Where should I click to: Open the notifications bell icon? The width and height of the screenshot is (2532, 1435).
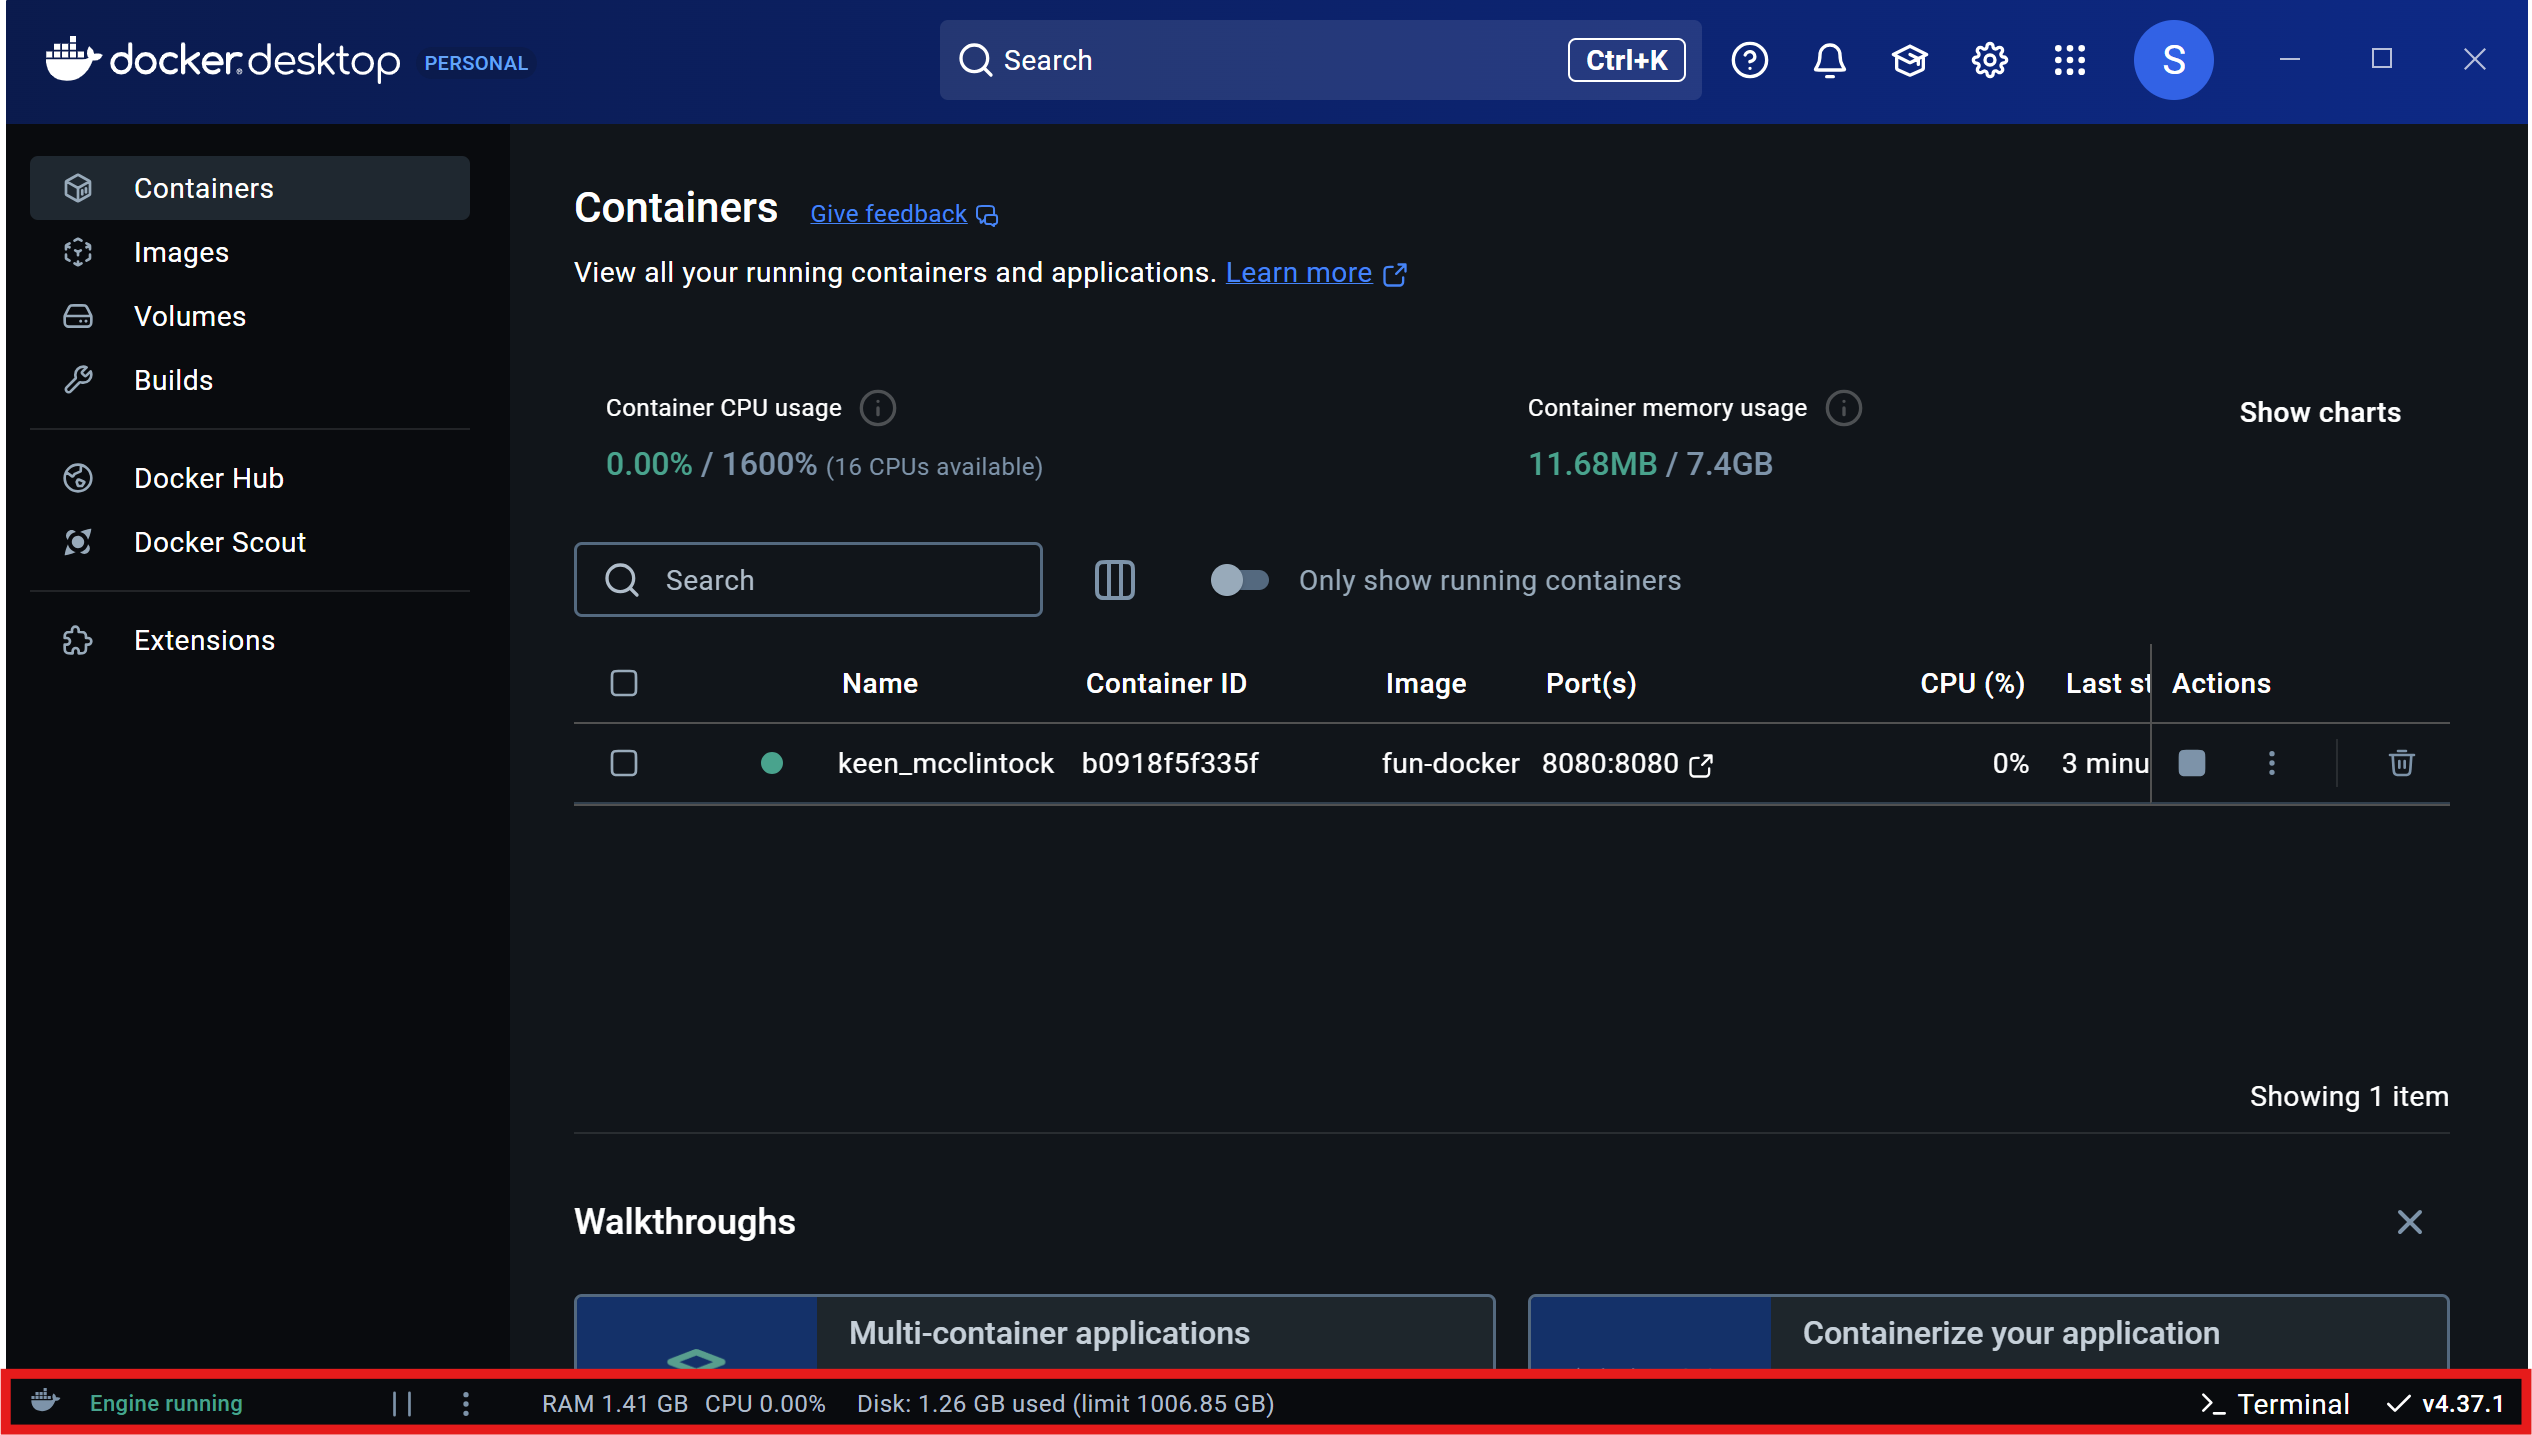[1829, 60]
